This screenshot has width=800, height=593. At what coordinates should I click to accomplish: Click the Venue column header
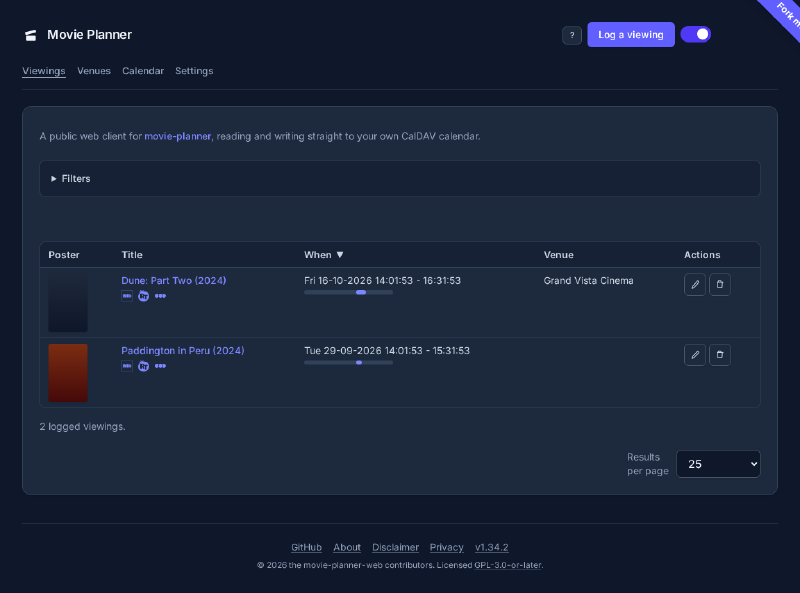[x=558, y=255]
